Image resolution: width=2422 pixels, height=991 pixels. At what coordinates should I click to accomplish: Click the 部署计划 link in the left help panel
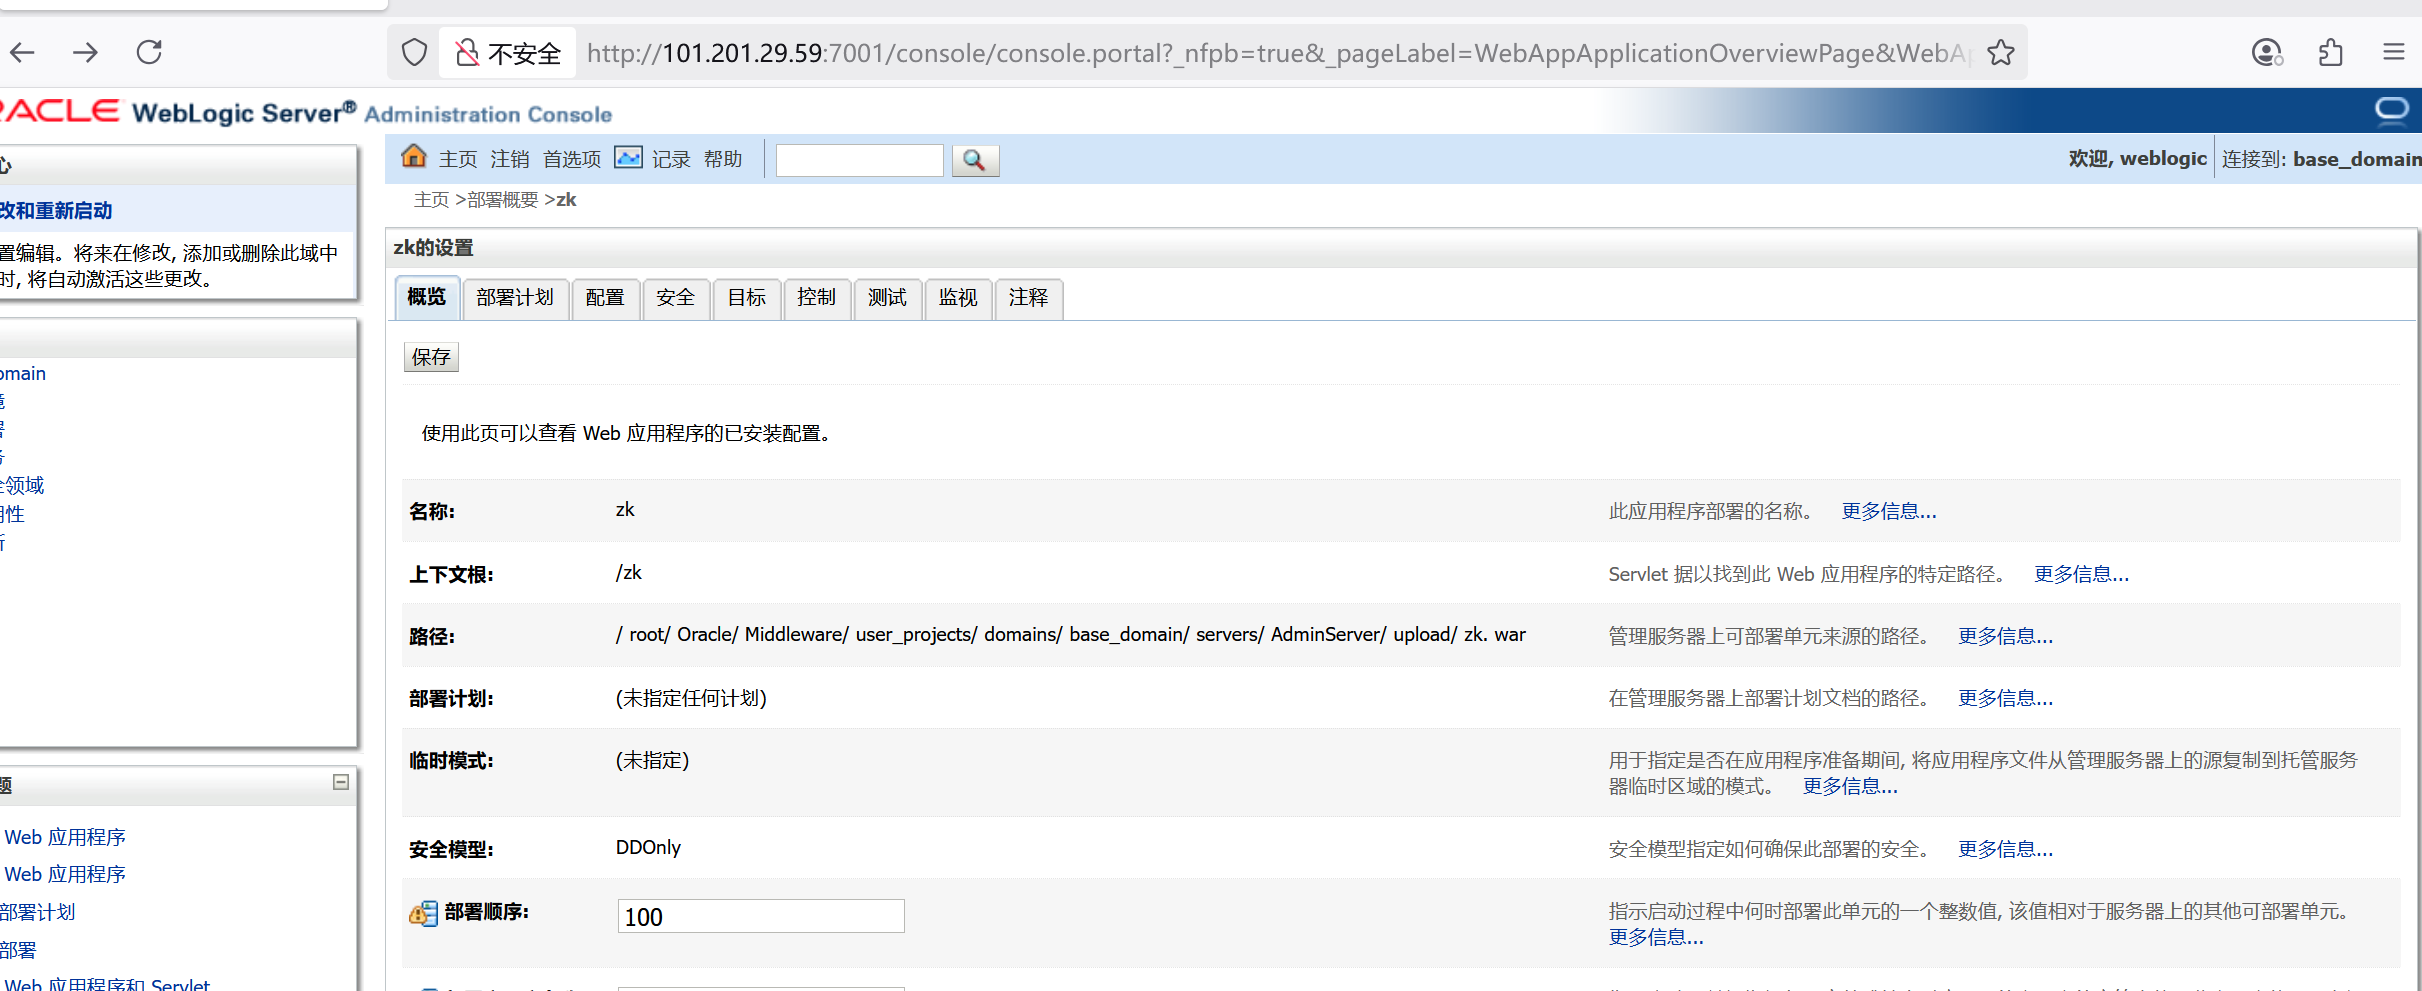[38, 912]
